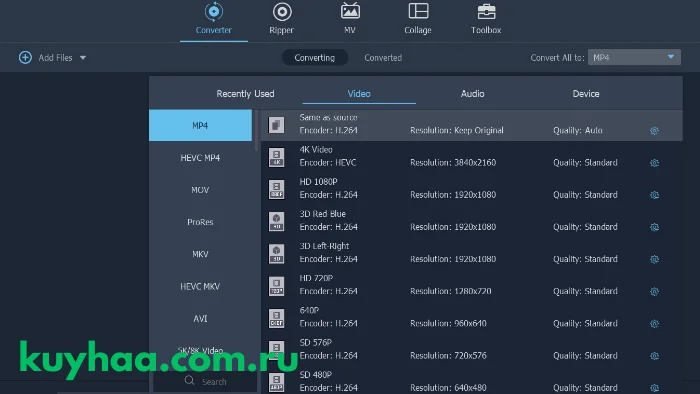Choose HEVC MP4 in the format list
Image resolution: width=700 pixels, height=394 pixels.
coord(200,158)
